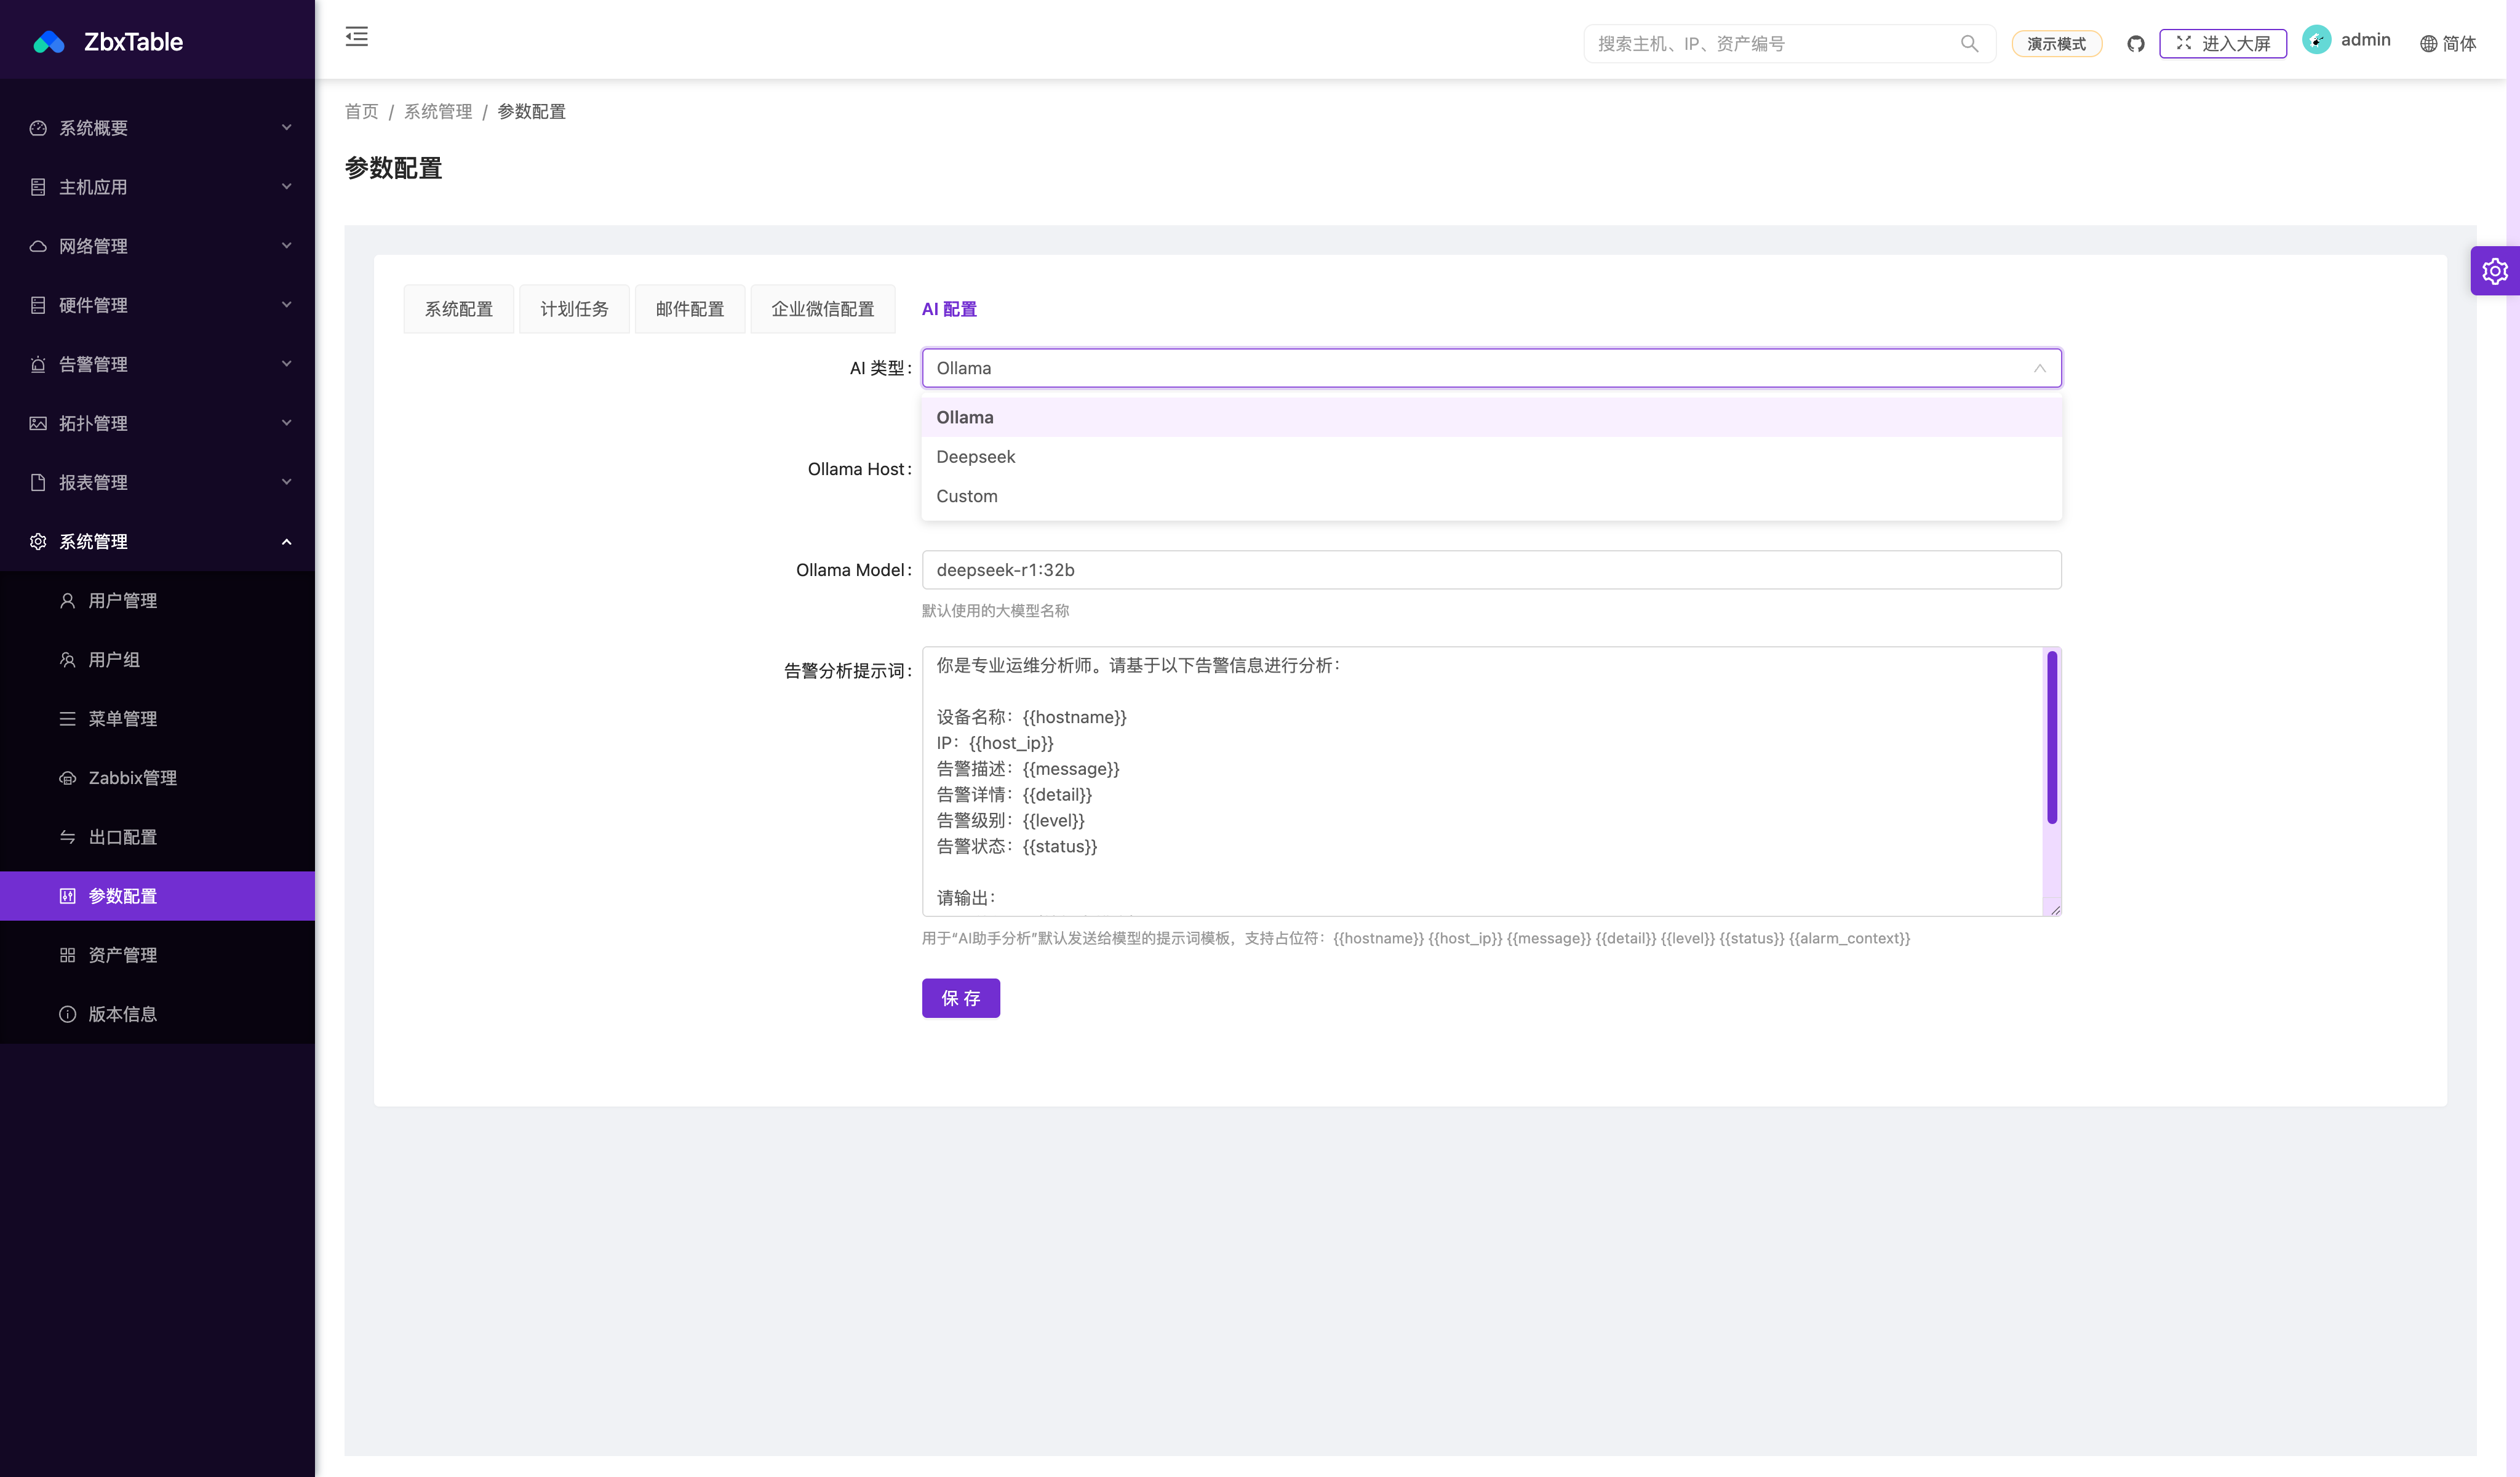Click the prompt textarea scrollbar thumb
The width and height of the screenshot is (2520, 1477).
point(2052,737)
